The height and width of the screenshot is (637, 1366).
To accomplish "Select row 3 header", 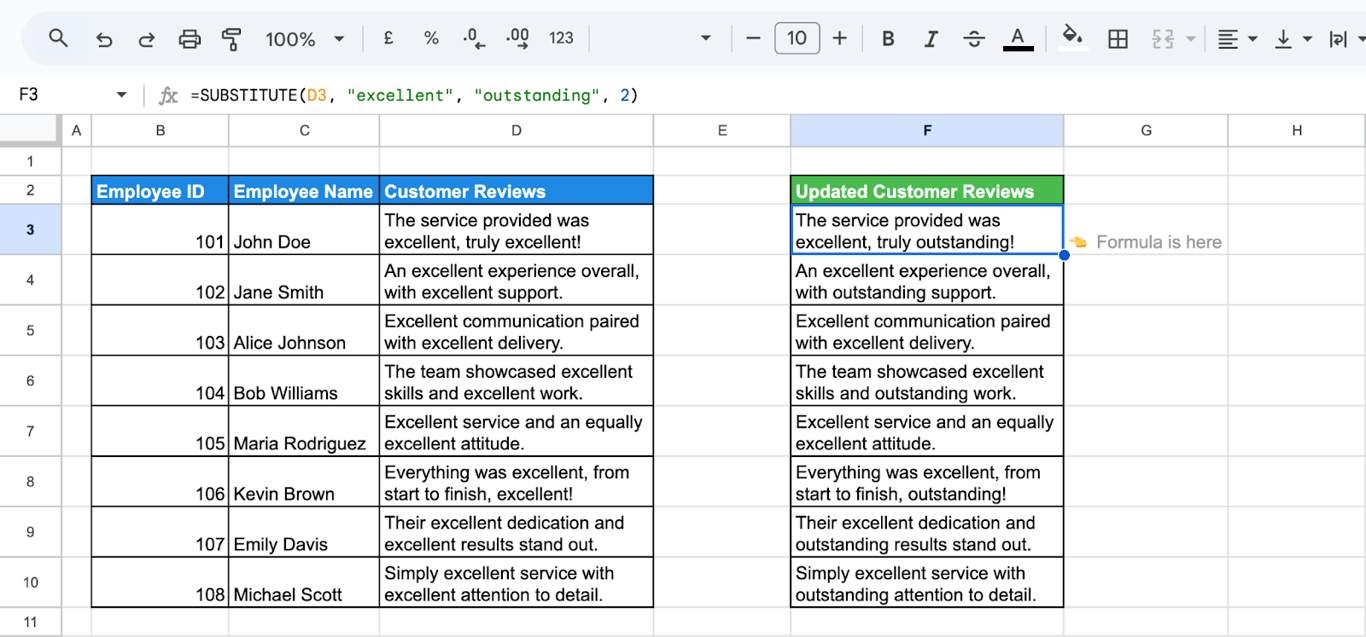I will click(x=30, y=229).
